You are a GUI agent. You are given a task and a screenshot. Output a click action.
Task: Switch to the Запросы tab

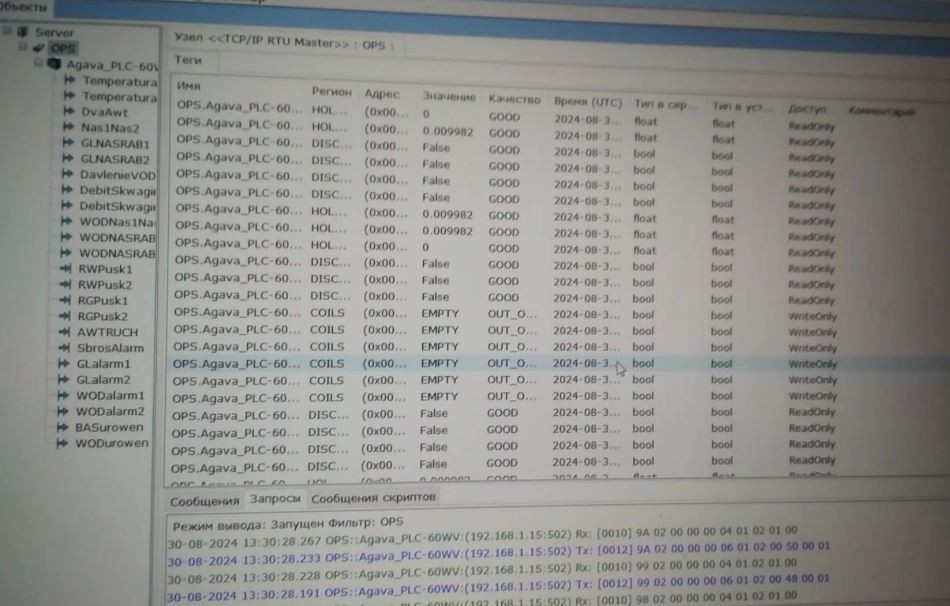274,497
